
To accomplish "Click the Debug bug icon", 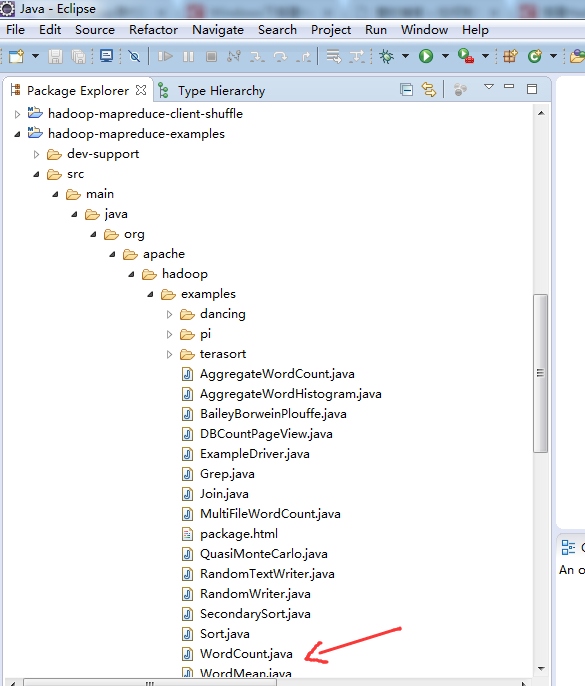I will pos(386,56).
